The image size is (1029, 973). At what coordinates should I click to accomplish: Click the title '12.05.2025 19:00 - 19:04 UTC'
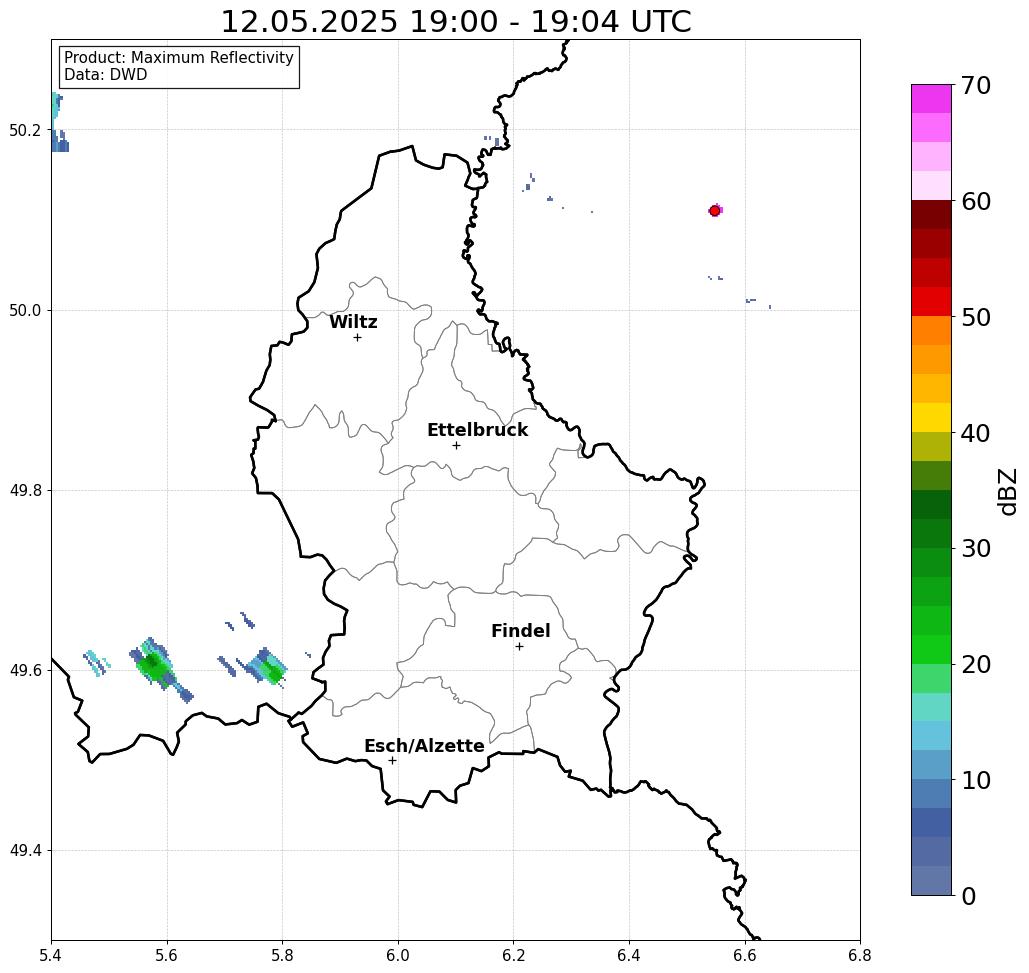[x=455, y=21]
